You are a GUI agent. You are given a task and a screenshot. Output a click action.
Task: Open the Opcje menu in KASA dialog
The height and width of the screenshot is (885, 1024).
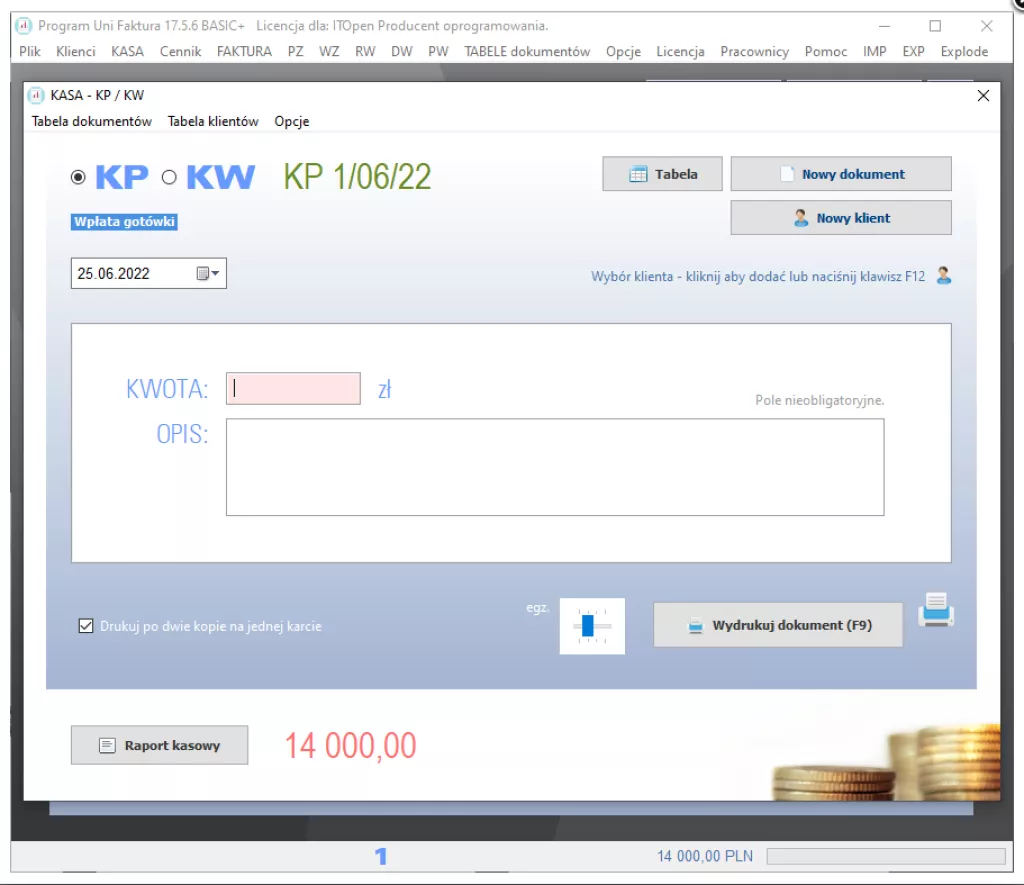(292, 121)
